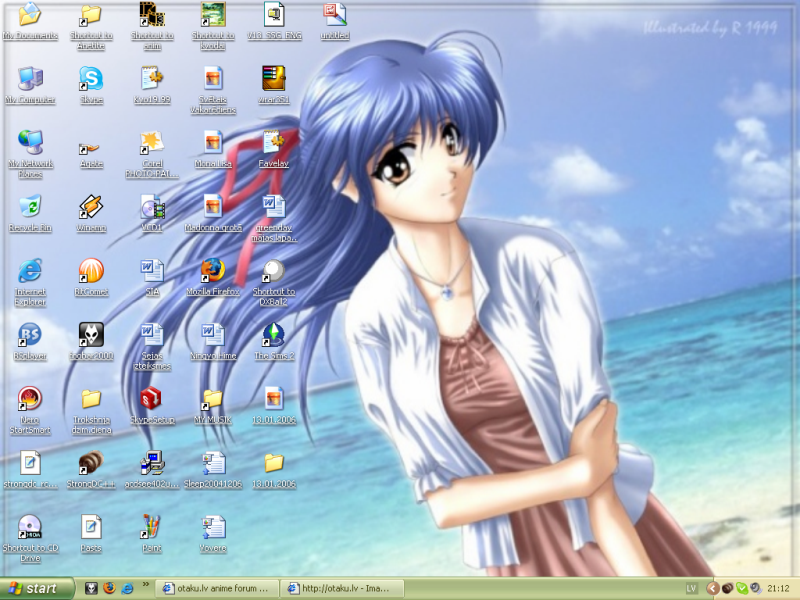
Task: Switch to otaku.lv anime forum taskbar window
Action: pos(217,589)
